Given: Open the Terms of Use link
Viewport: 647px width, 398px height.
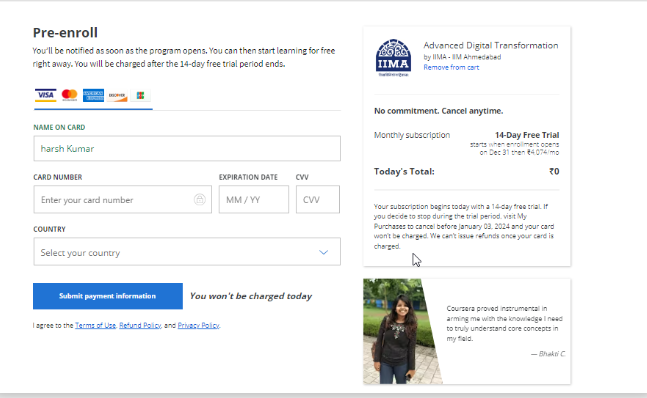Looking at the screenshot, I should click(x=95, y=325).
